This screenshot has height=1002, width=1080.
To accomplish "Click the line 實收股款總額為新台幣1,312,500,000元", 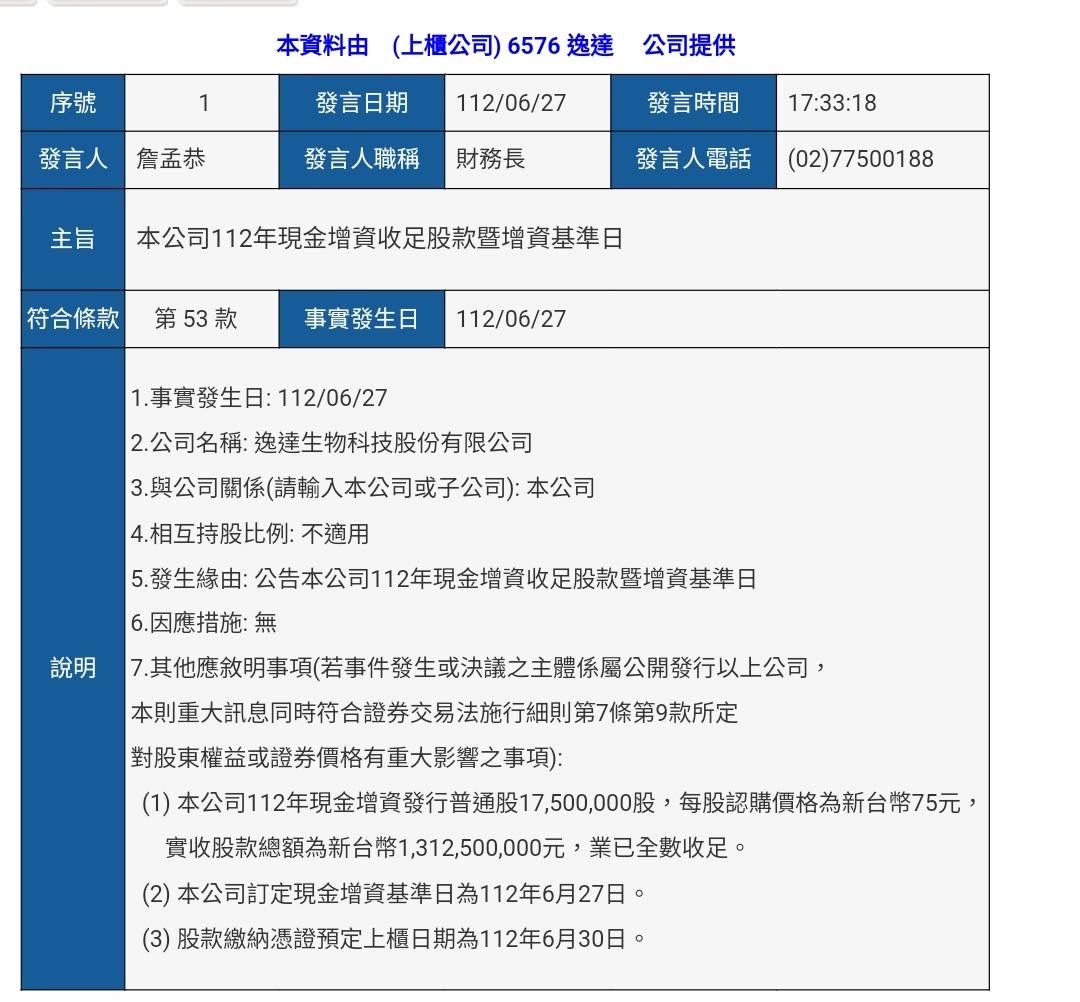I will pos(455,848).
